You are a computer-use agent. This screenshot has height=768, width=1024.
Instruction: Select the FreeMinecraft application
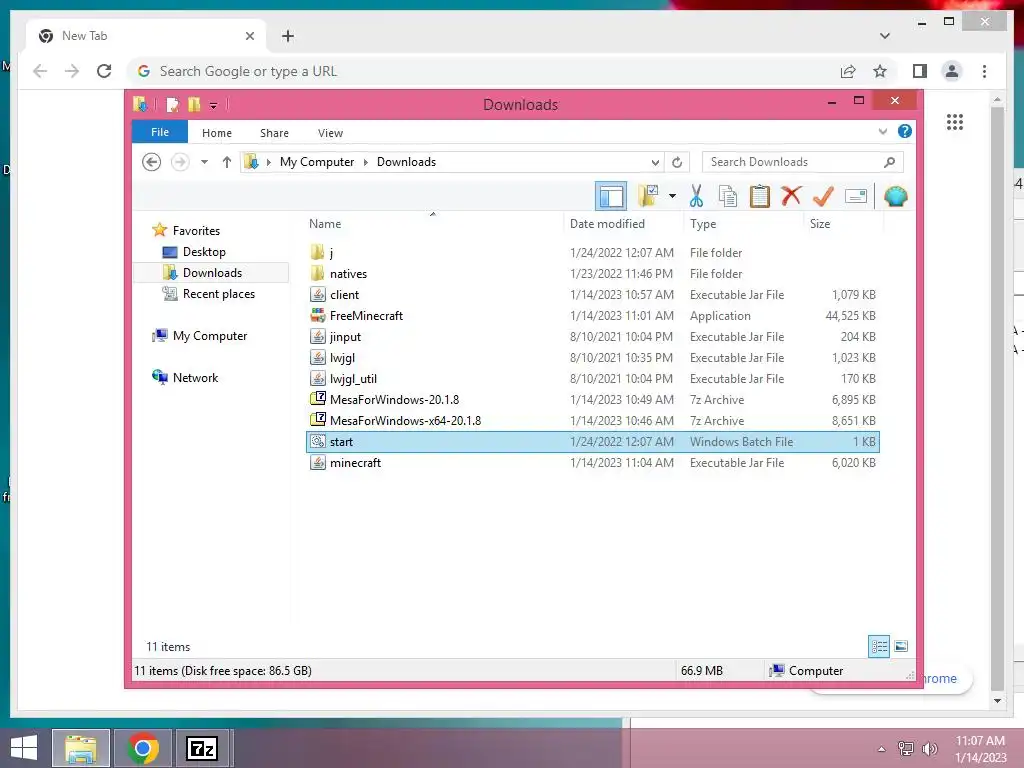pos(593,315)
